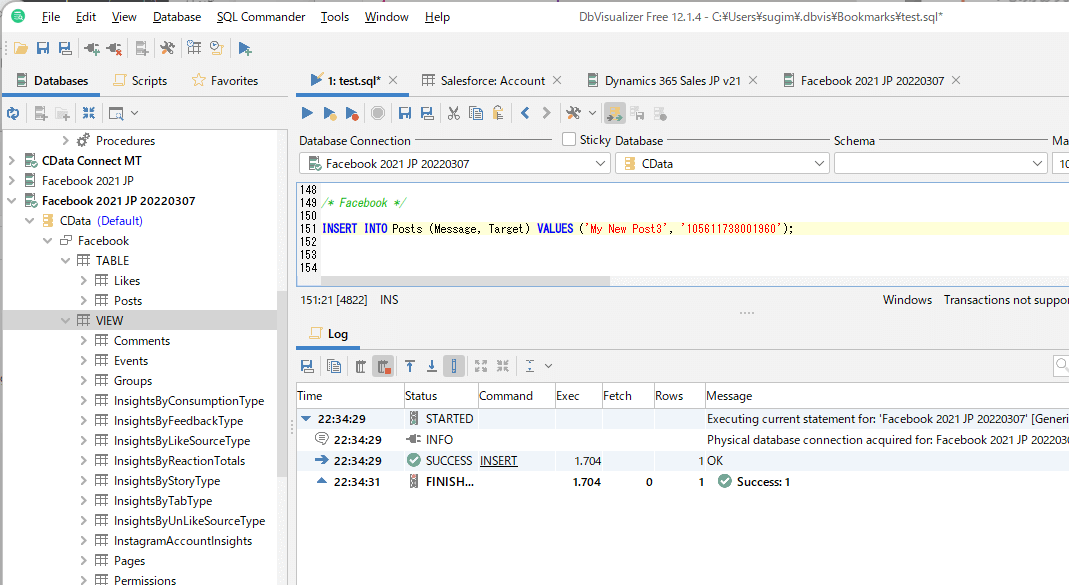The image size is (1069, 585).
Task: Click the scroll-to-top arrow in Log toolbar
Action: point(410,366)
